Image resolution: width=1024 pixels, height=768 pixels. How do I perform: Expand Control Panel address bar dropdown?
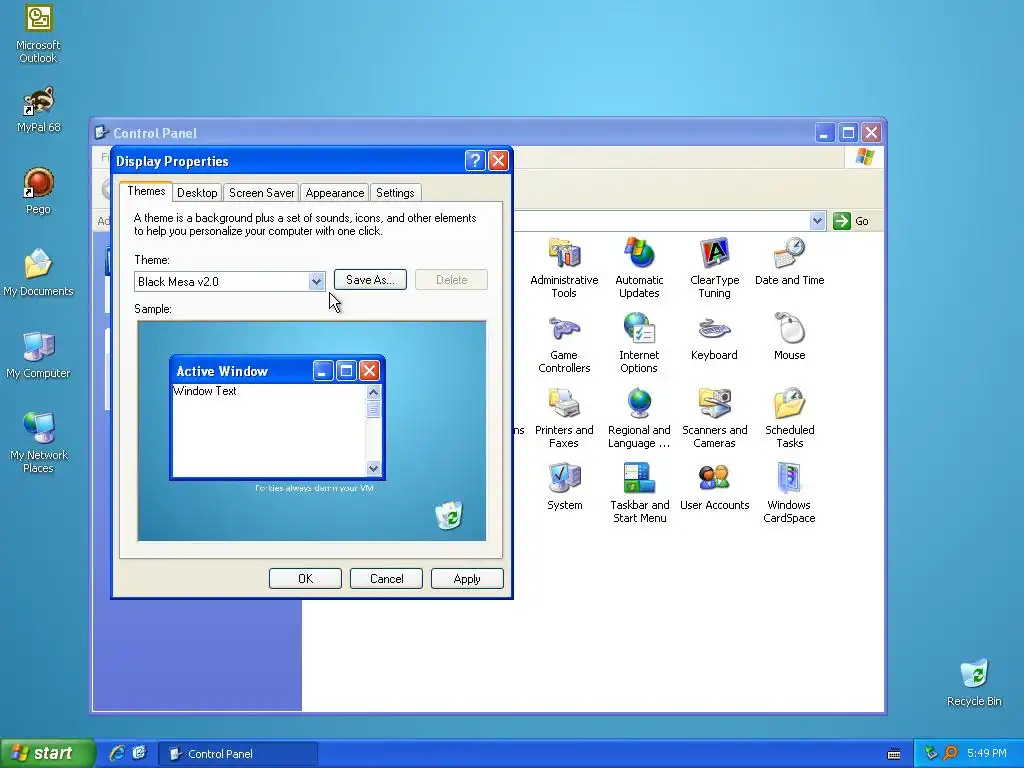[x=817, y=221]
